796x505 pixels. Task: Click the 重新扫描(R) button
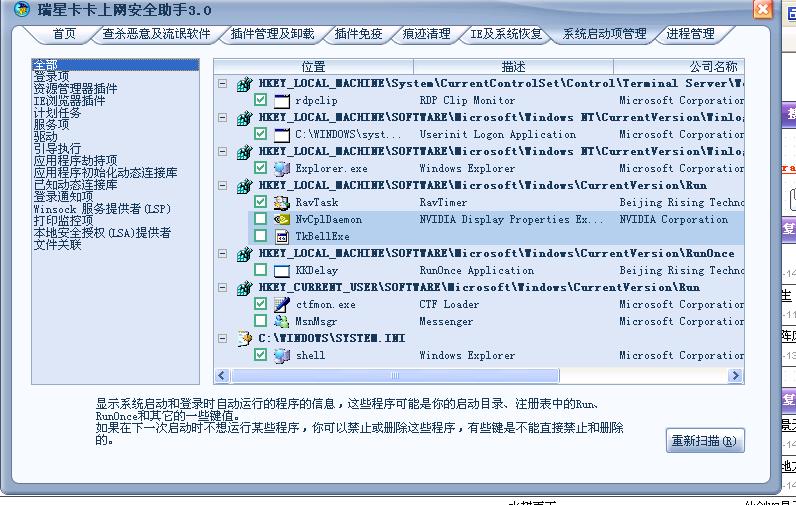tap(705, 441)
